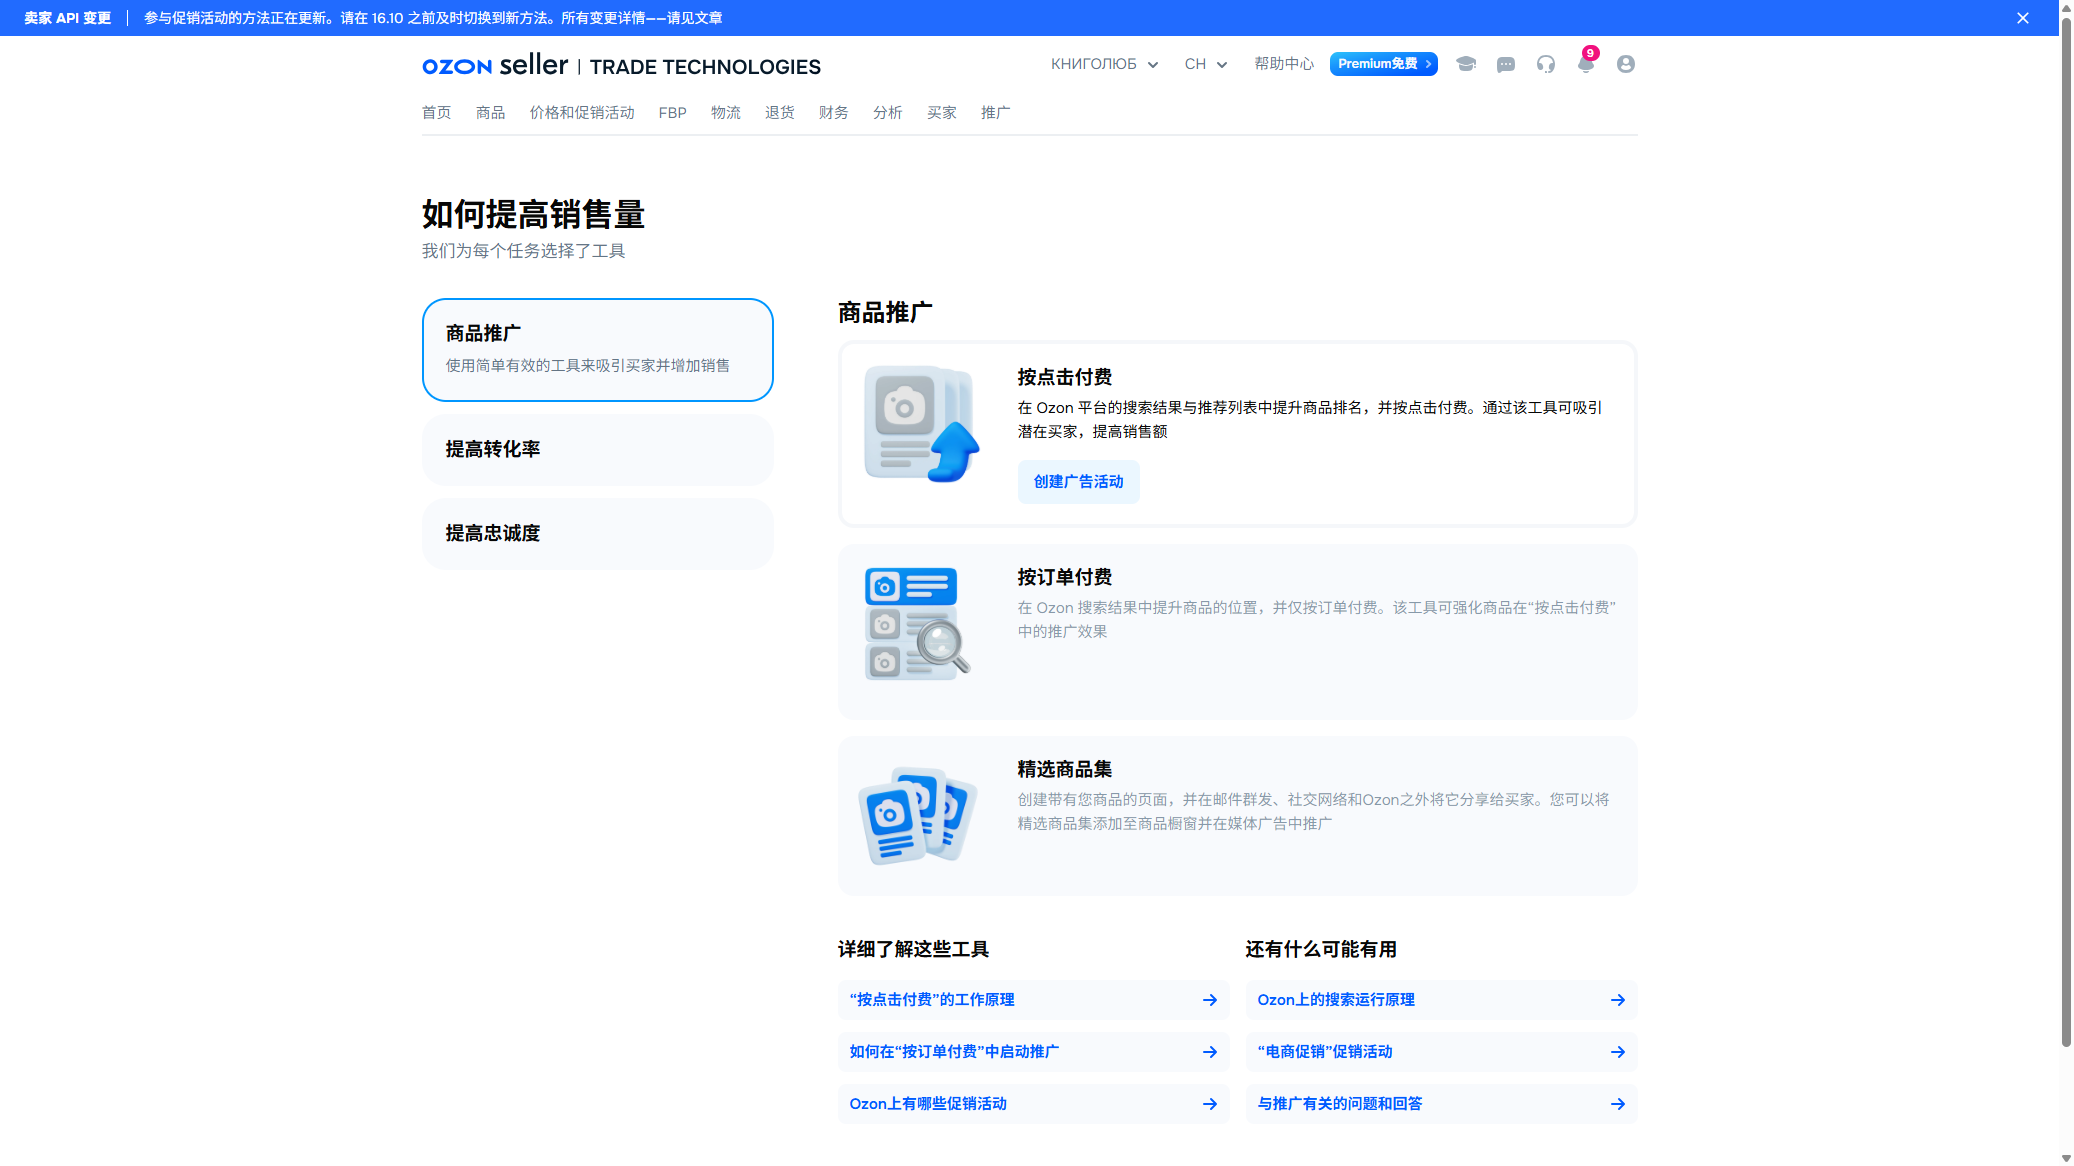2074x1166 pixels.
Task: Expand the КНИГОЛЮБ account dropdown
Action: (1104, 64)
